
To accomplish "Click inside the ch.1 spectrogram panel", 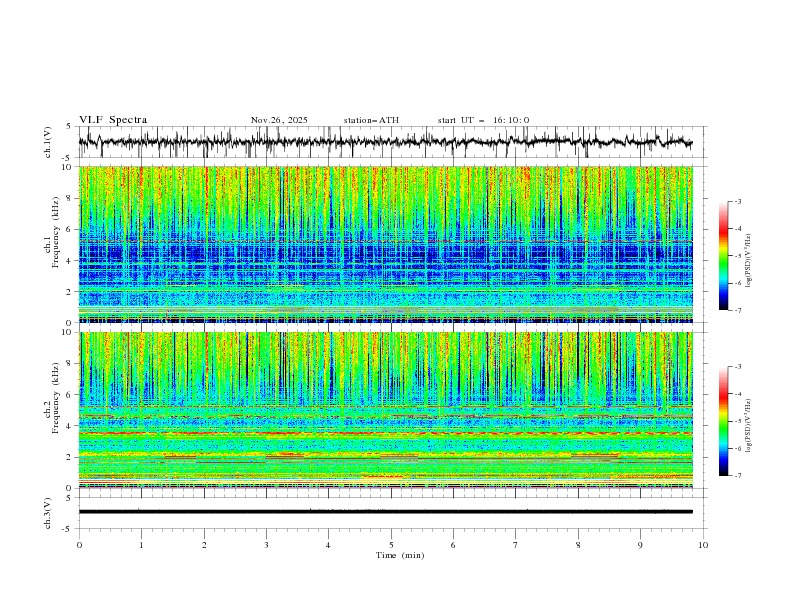I will tap(385, 244).
